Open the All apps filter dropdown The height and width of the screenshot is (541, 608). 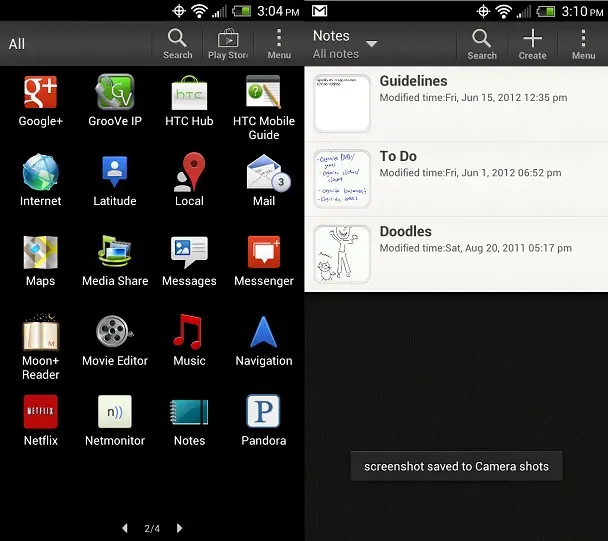[17, 44]
